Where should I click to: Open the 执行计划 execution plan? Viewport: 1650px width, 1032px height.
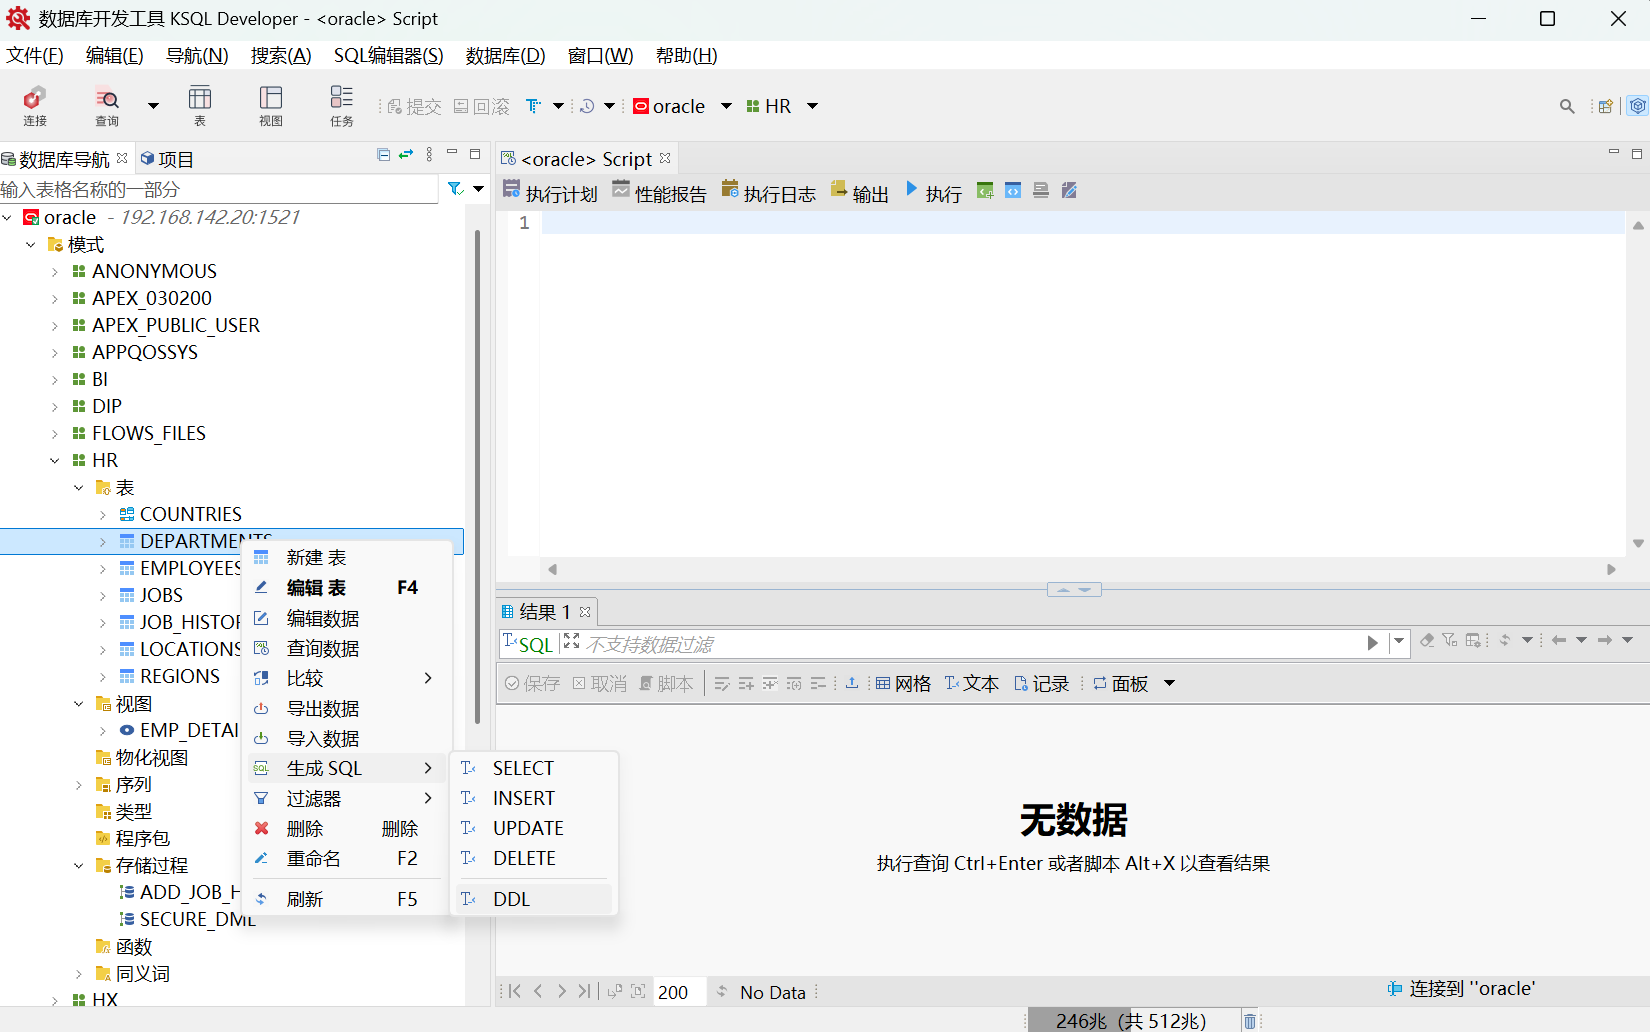550,193
